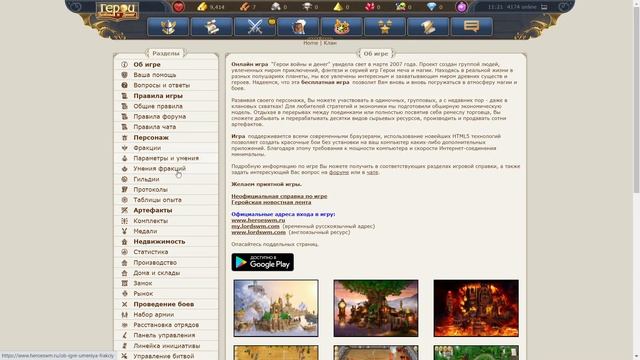Open the Клан breadcrumb link
Image resolution: width=640 pixels, height=360 pixels.
[330, 43]
